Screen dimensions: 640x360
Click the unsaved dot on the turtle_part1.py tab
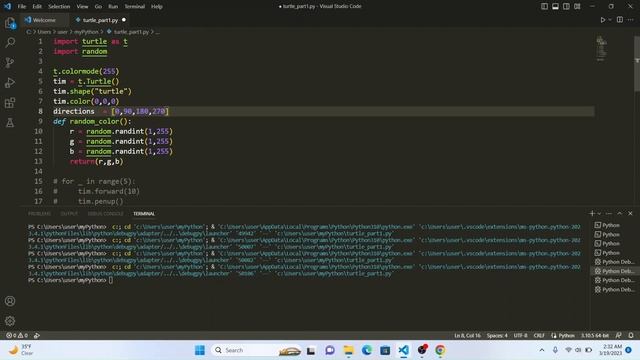pyautogui.click(x=124, y=20)
